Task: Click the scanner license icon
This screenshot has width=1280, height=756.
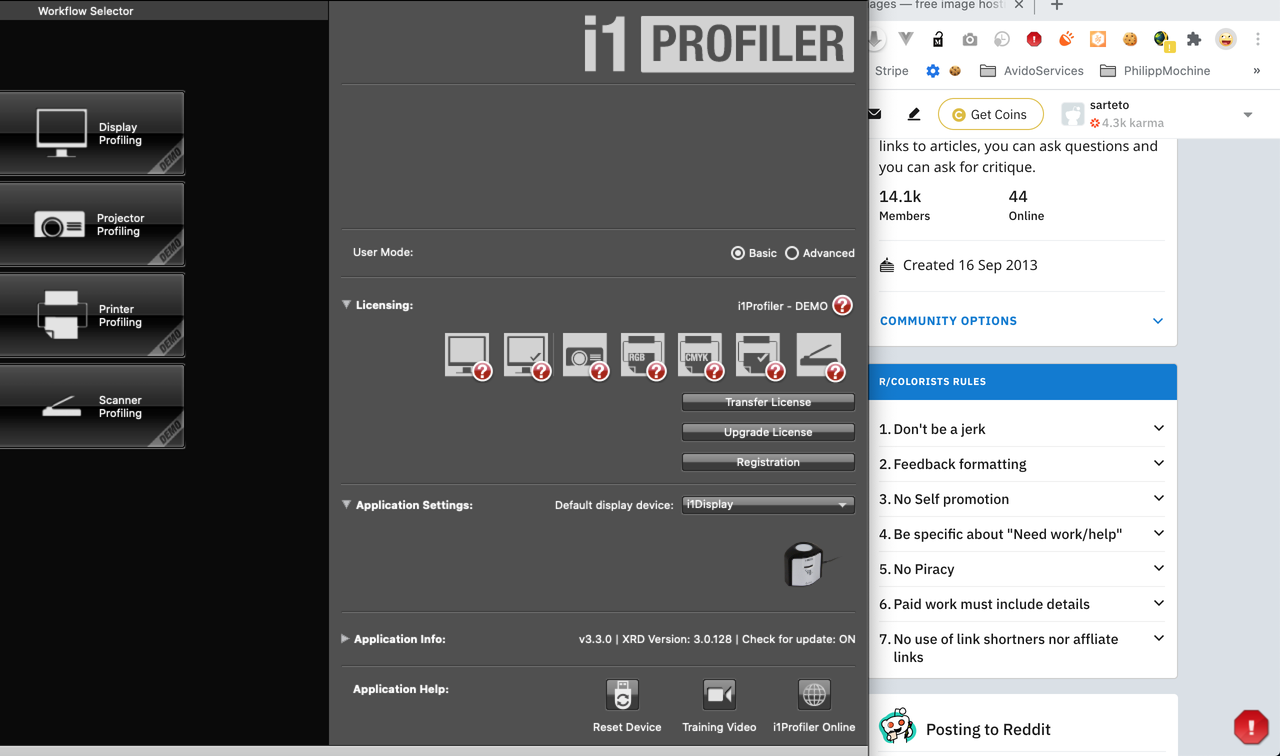Action: point(819,355)
